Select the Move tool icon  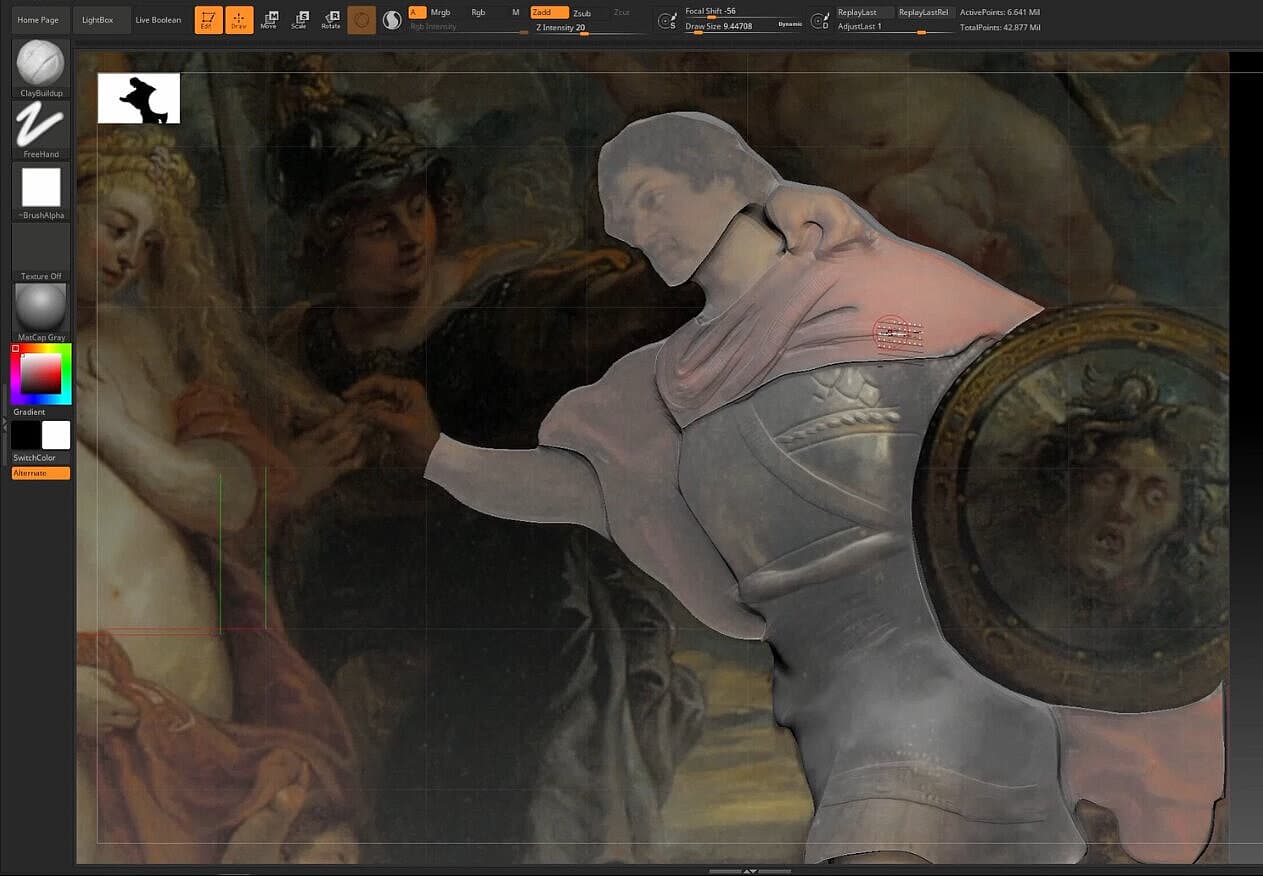pos(268,20)
